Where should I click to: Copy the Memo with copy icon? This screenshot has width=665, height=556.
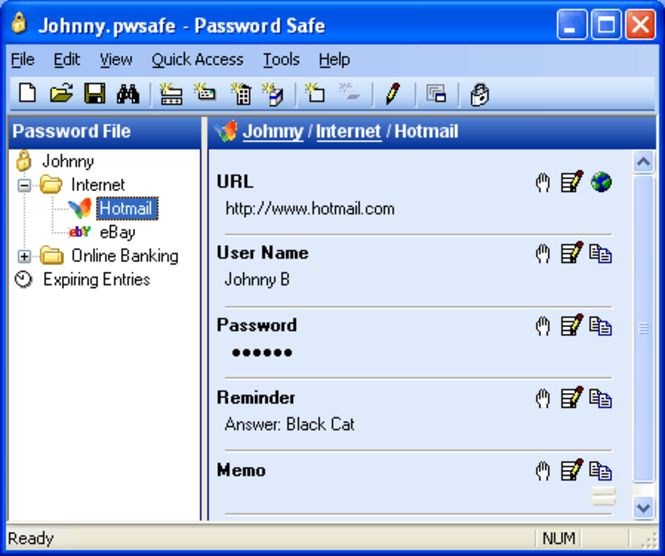601,470
